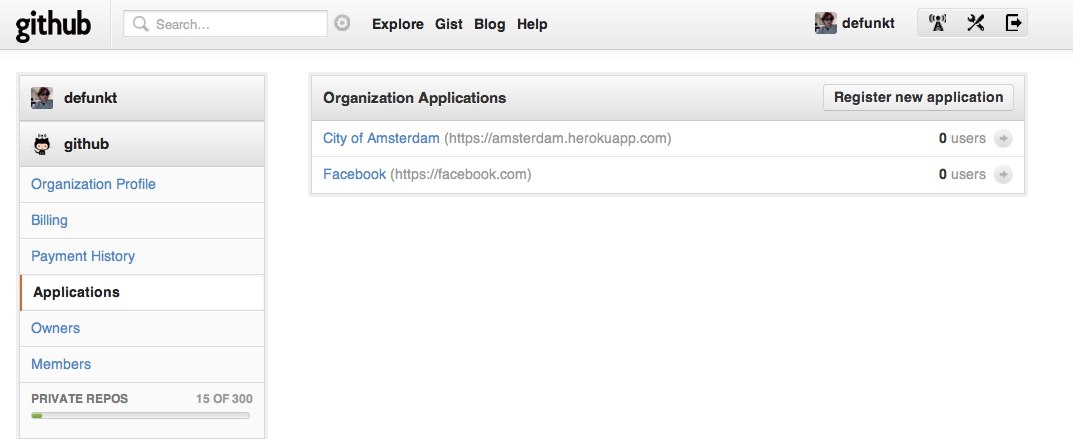Click the sign out icon
1073x439 pixels.
tap(1013, 23)
